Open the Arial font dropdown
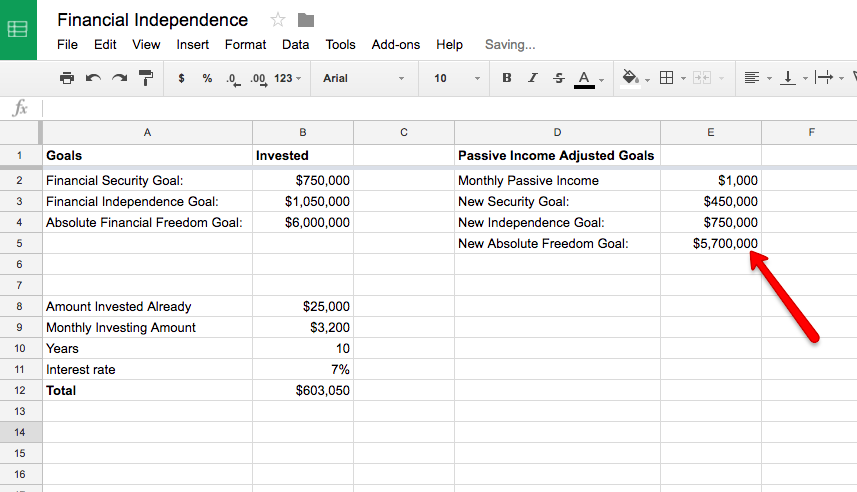The image size is (857, 492). click(x=364, y=78)
